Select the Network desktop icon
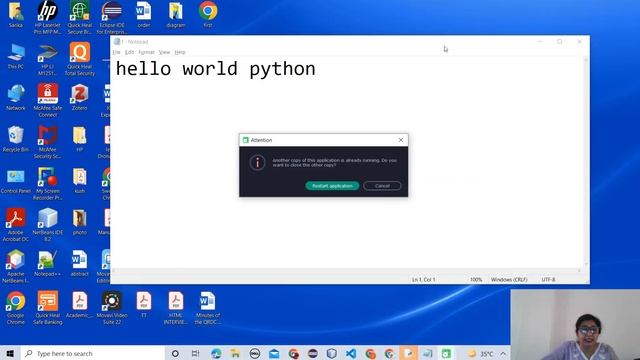Image resolution: width=640 pixels, height=360 pixels. pos(16,98)
